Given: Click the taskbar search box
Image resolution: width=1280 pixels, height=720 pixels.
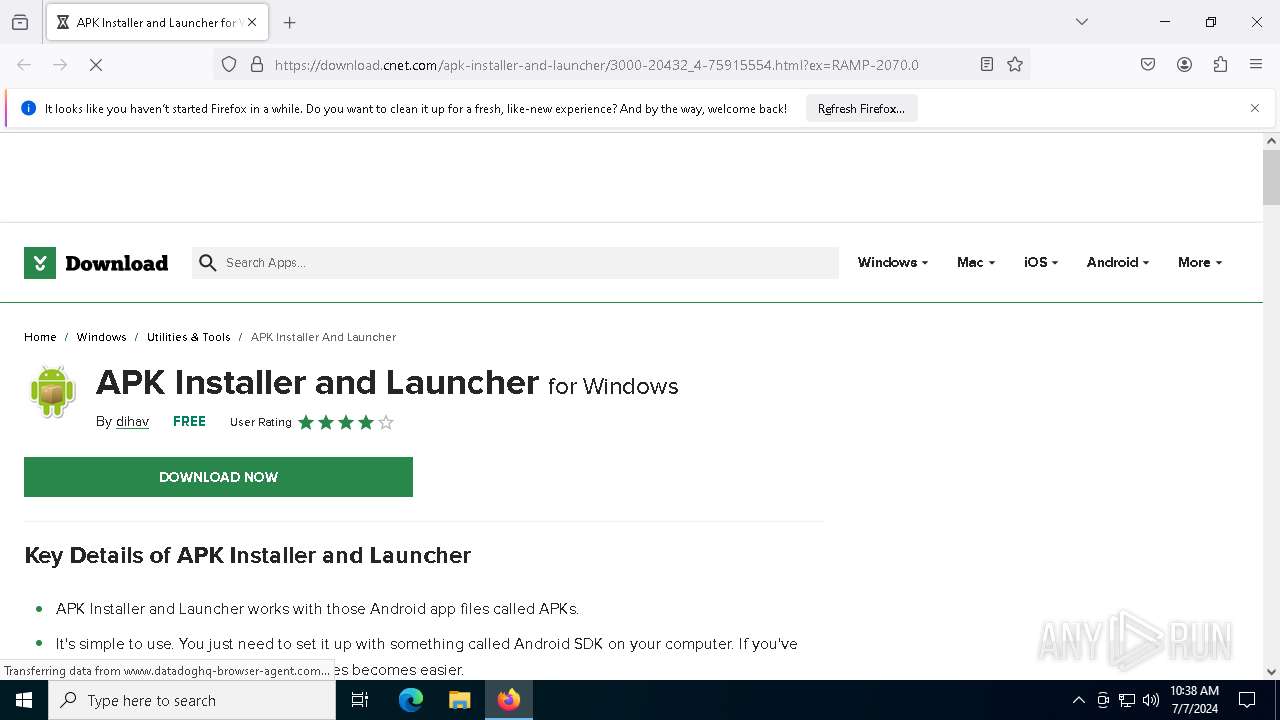Looking at the screenshot, I should point(192,700).
